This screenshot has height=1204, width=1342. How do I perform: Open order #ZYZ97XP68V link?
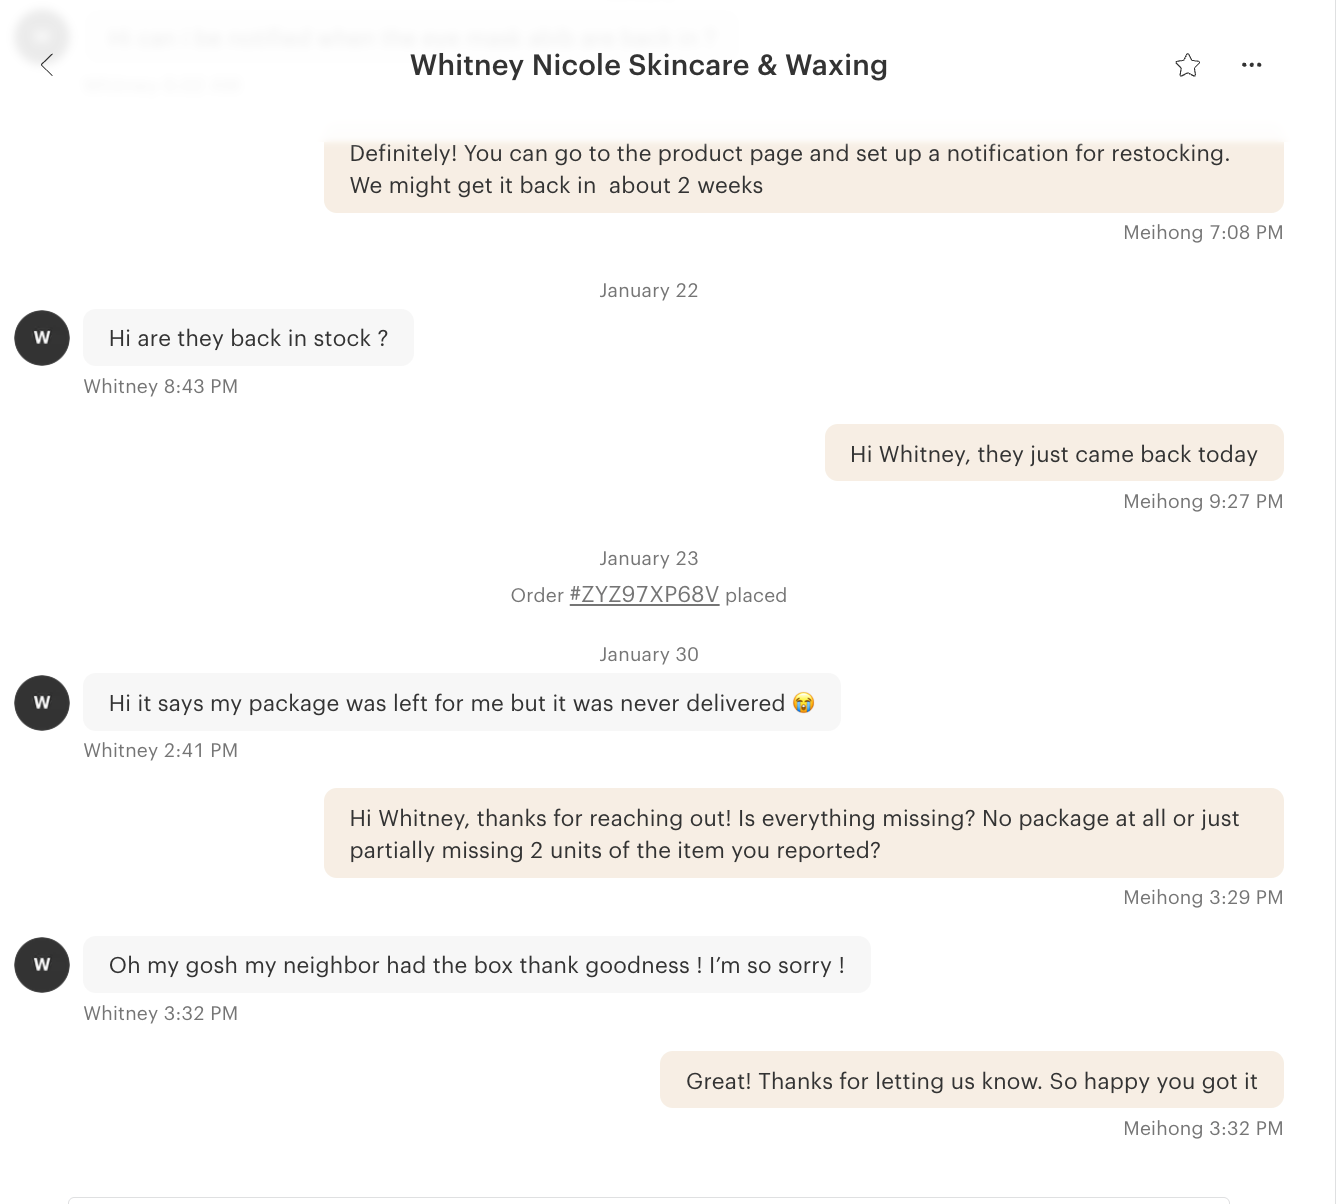click(644, 595)
